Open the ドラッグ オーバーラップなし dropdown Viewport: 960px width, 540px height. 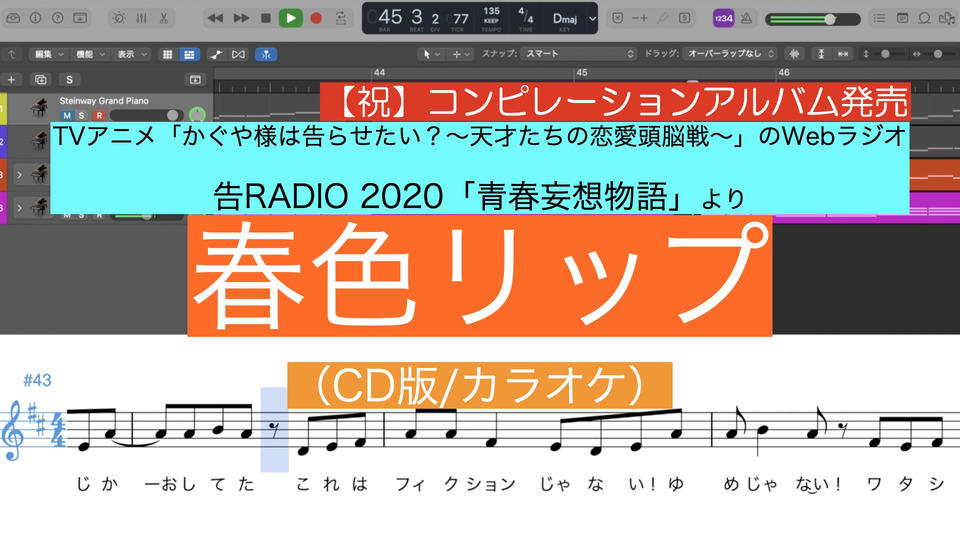click(x=729, y=54)
